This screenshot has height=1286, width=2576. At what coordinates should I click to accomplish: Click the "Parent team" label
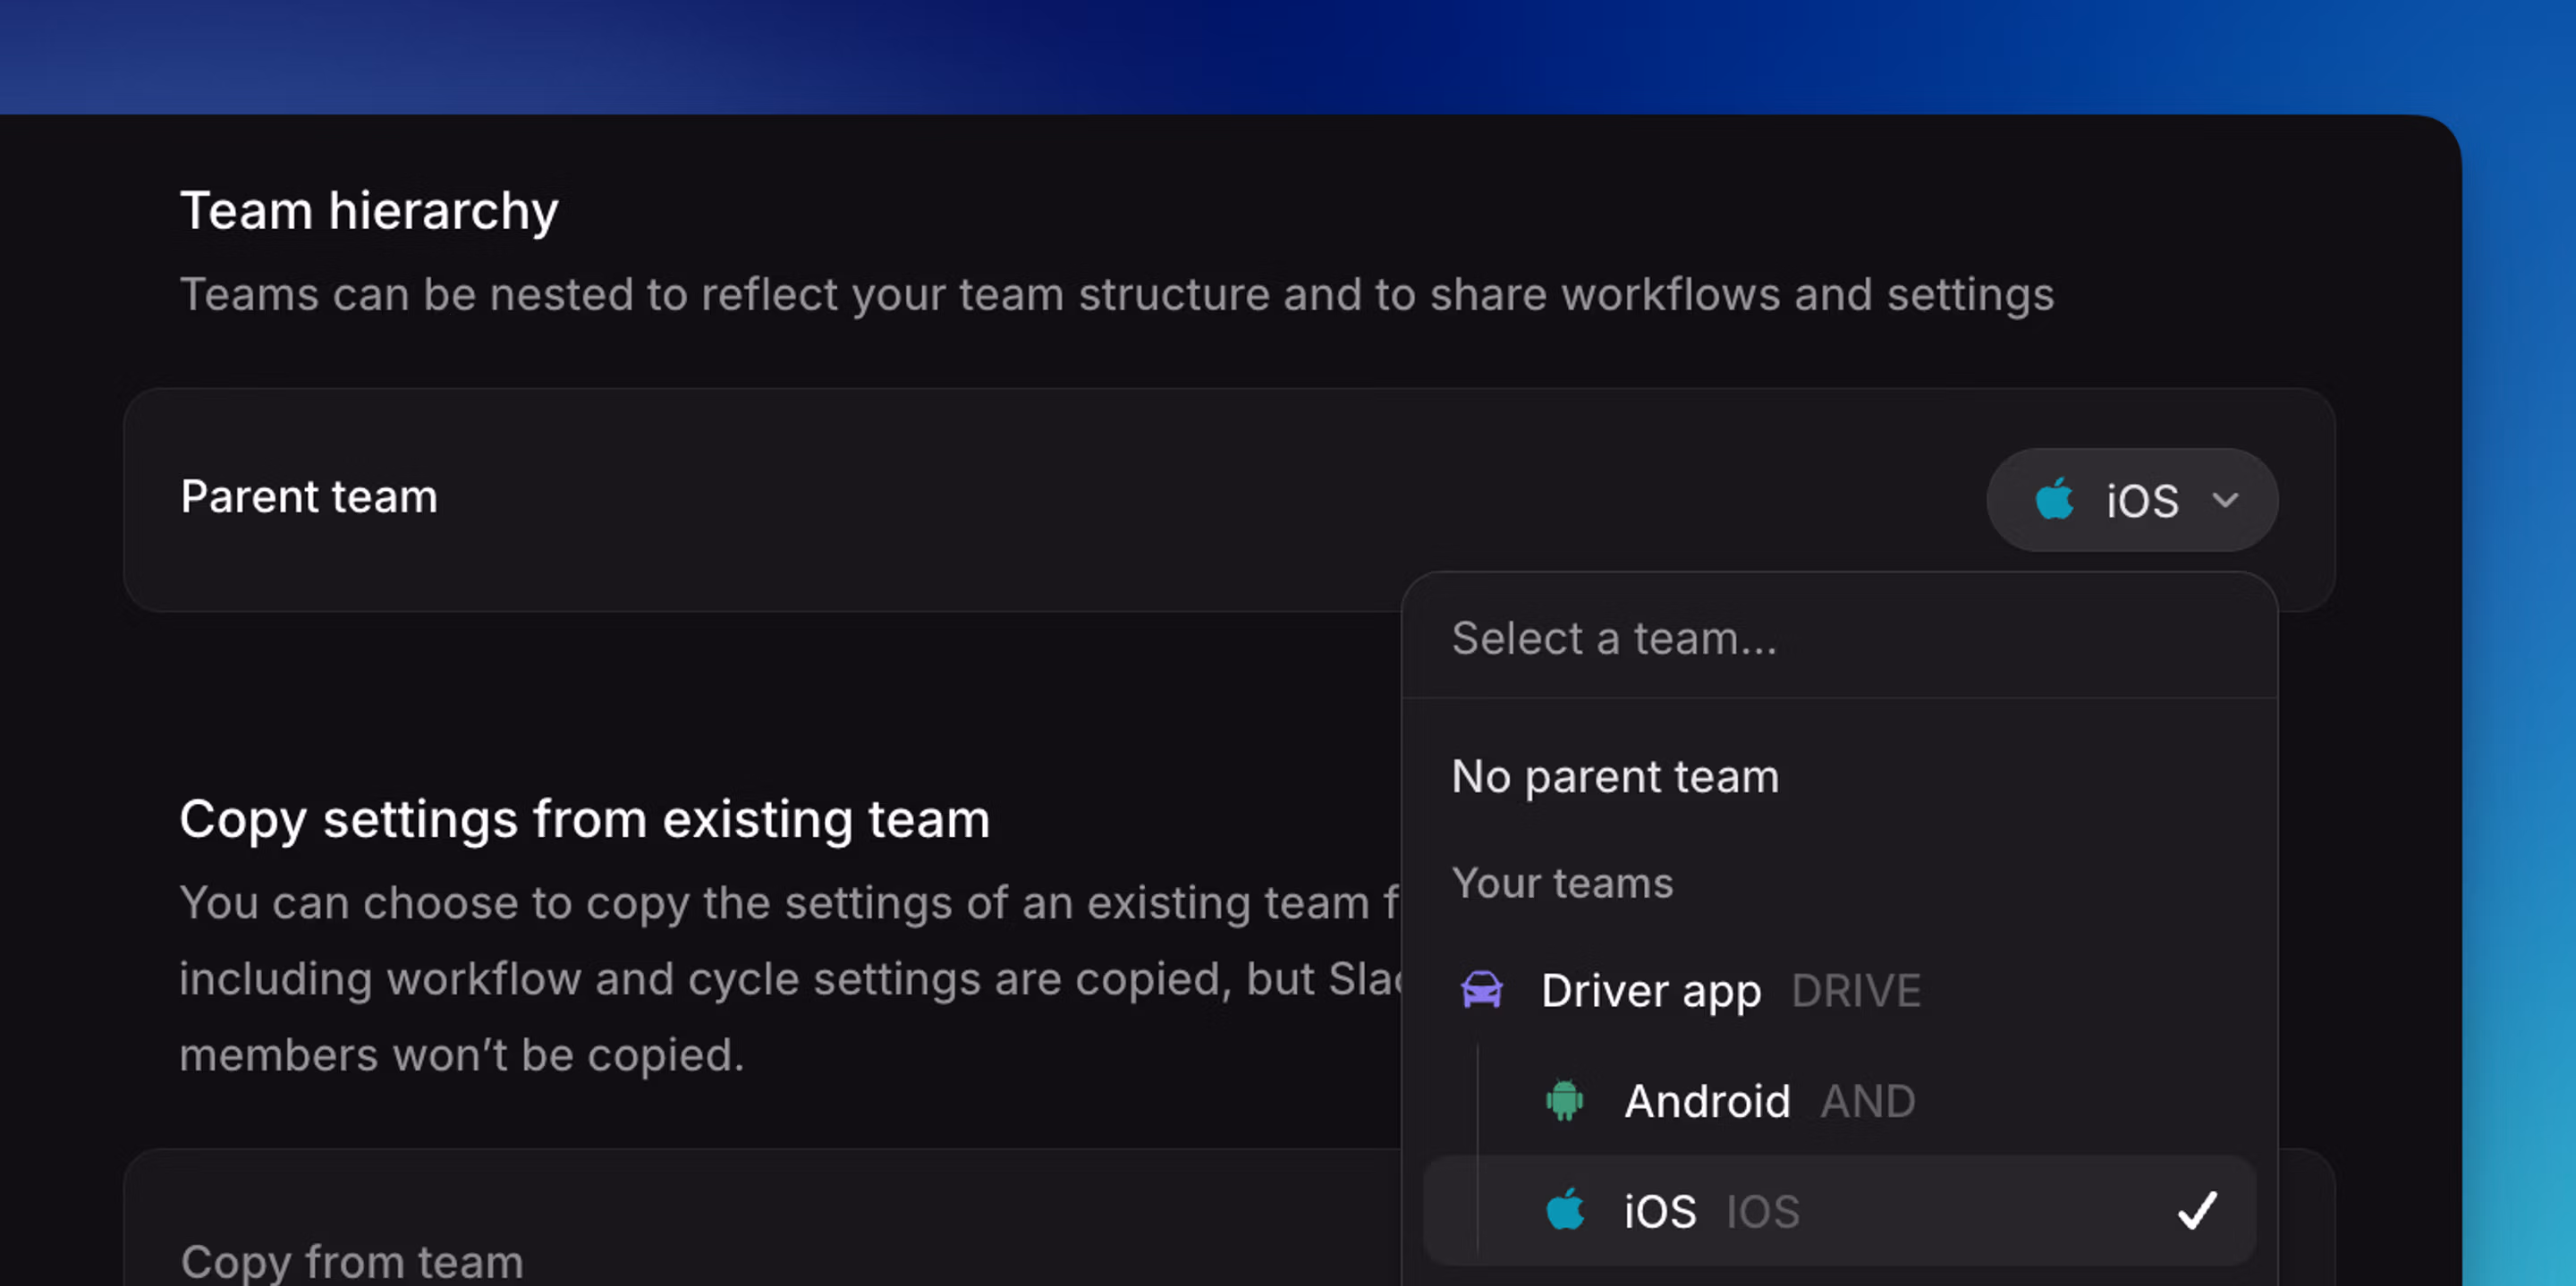point(308,496)
